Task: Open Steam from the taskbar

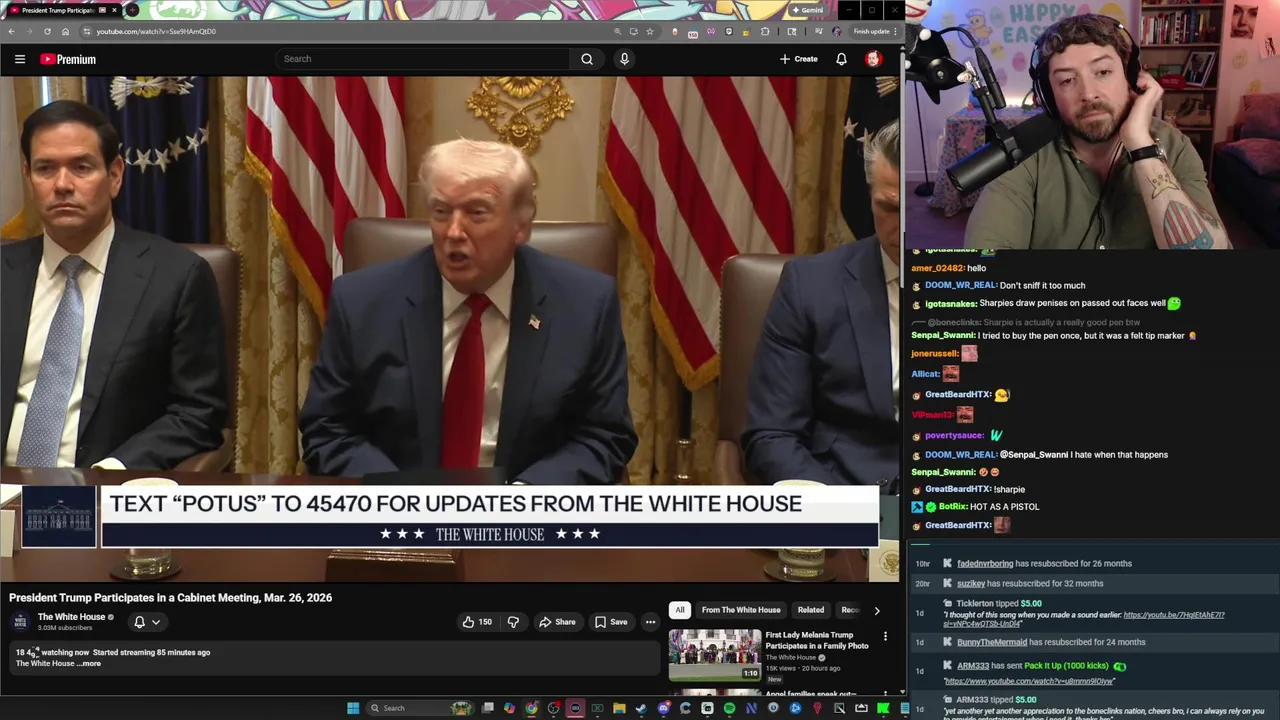Action: (641, 708)
